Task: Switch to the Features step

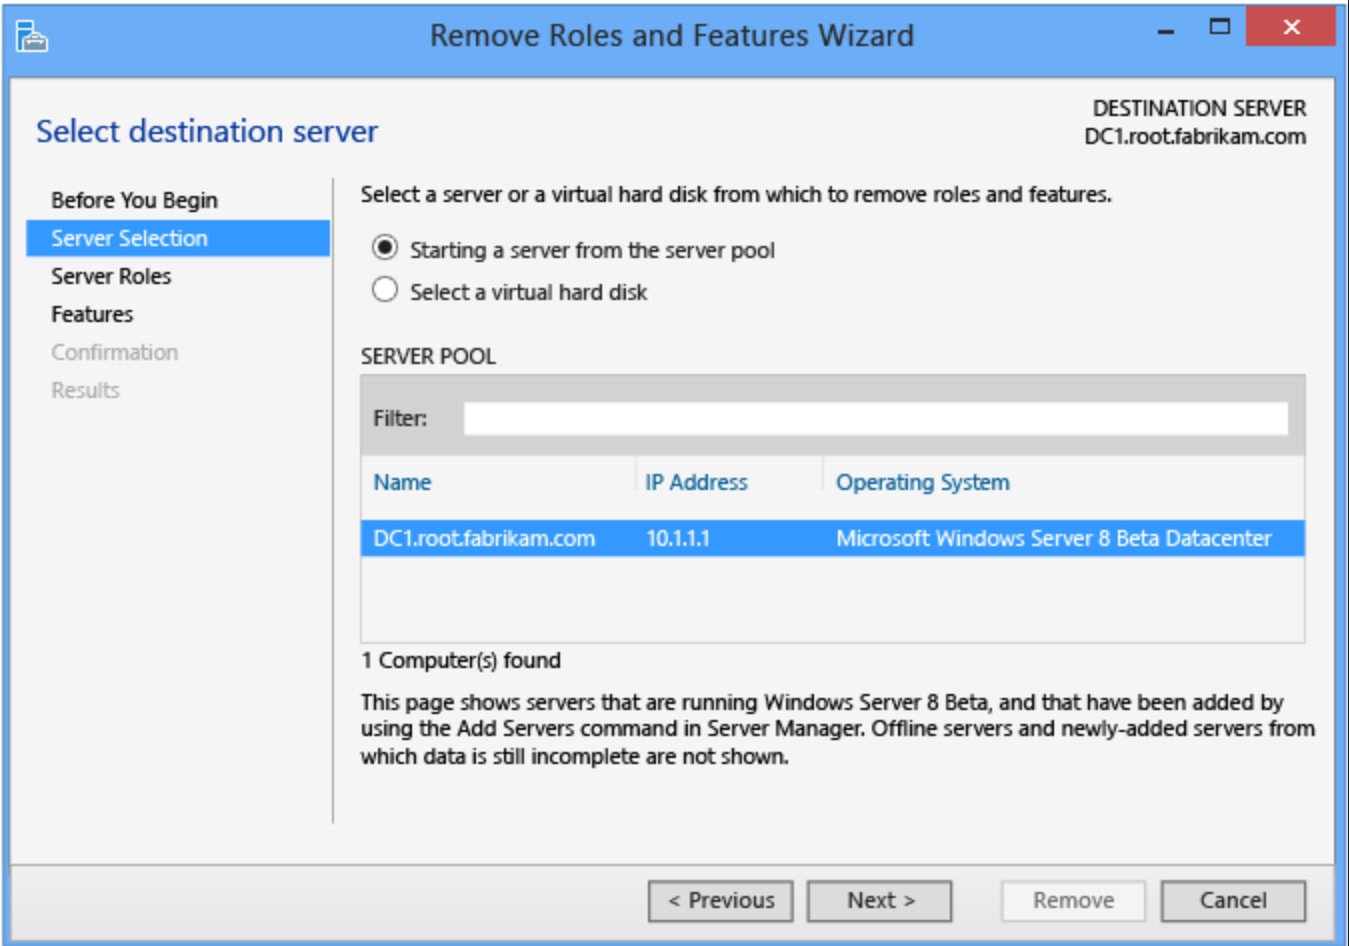Action: pos(92,314)
